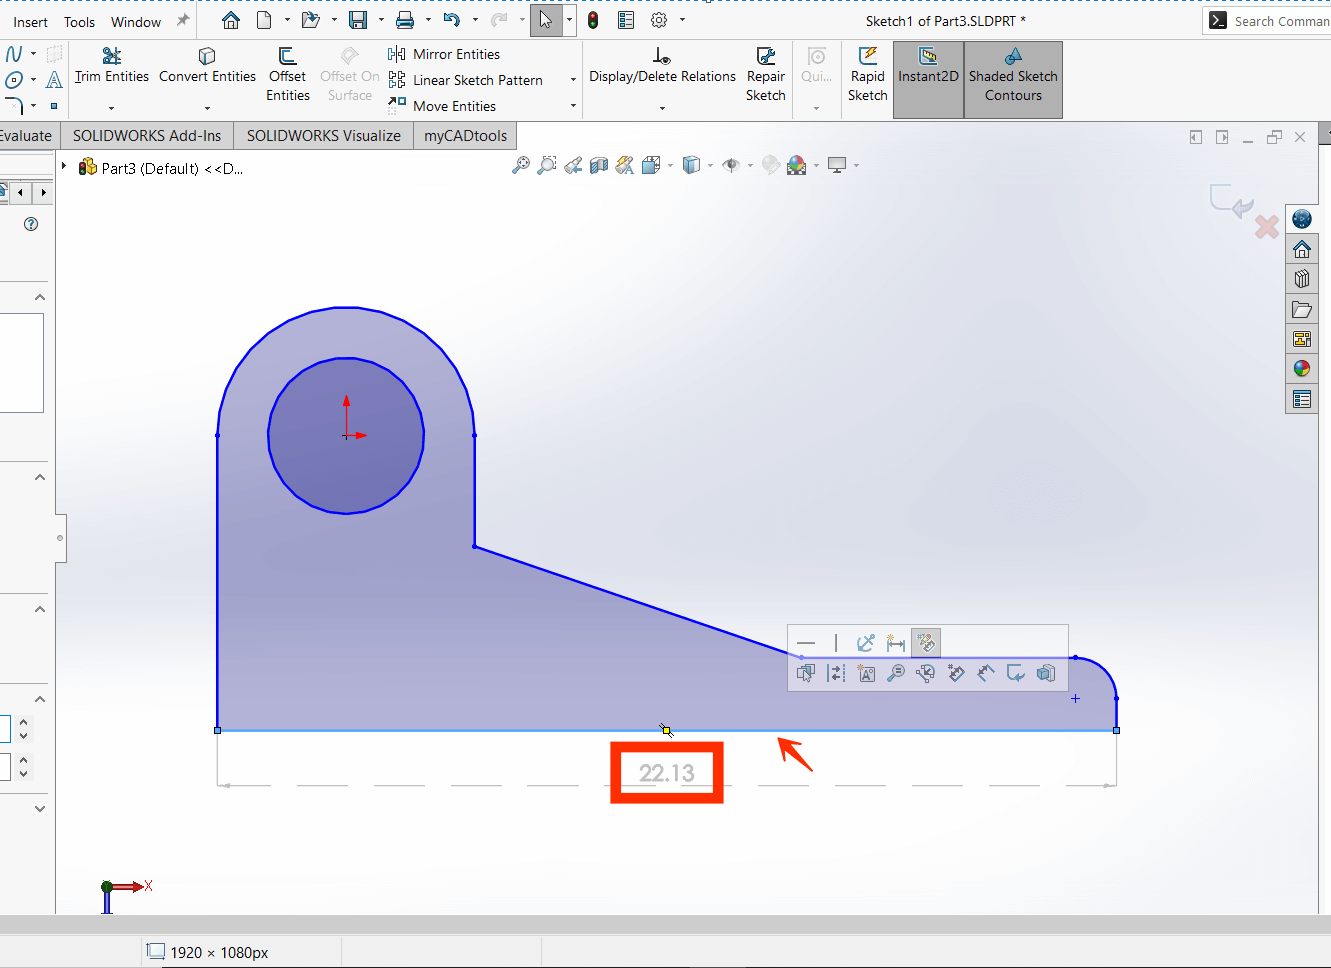Viewport: 1331px width, 968px height.
Task: Click Zoom to Fit in the view toolbar
Action: coord(520,164)
